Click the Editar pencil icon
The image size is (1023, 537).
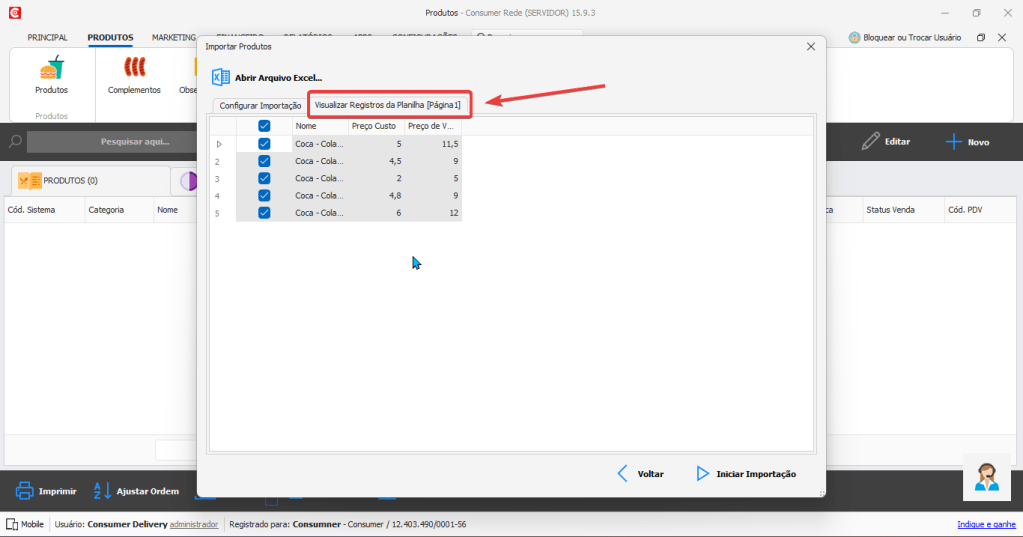(870, 142)
